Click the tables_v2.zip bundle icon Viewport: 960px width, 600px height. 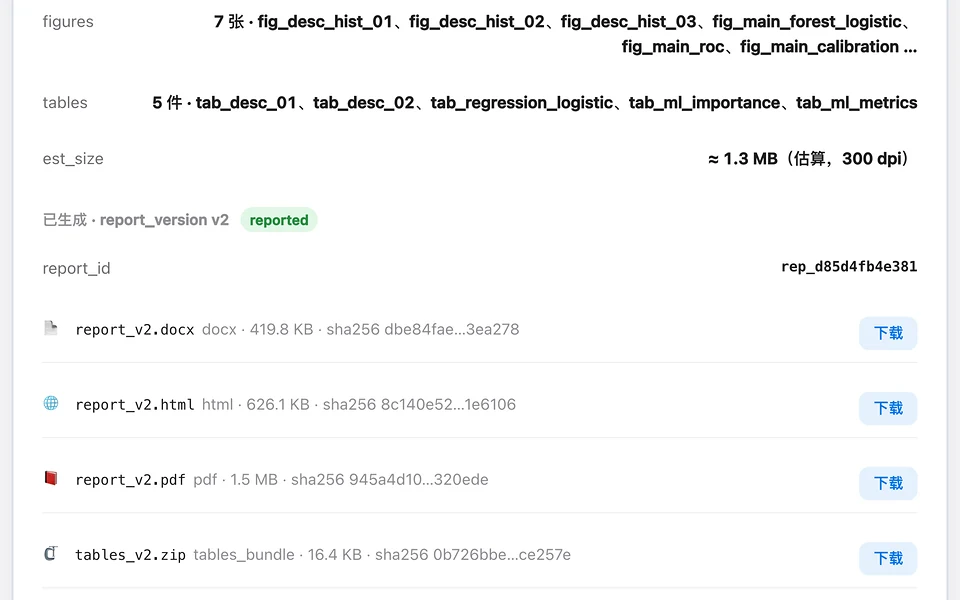(51, 553)
